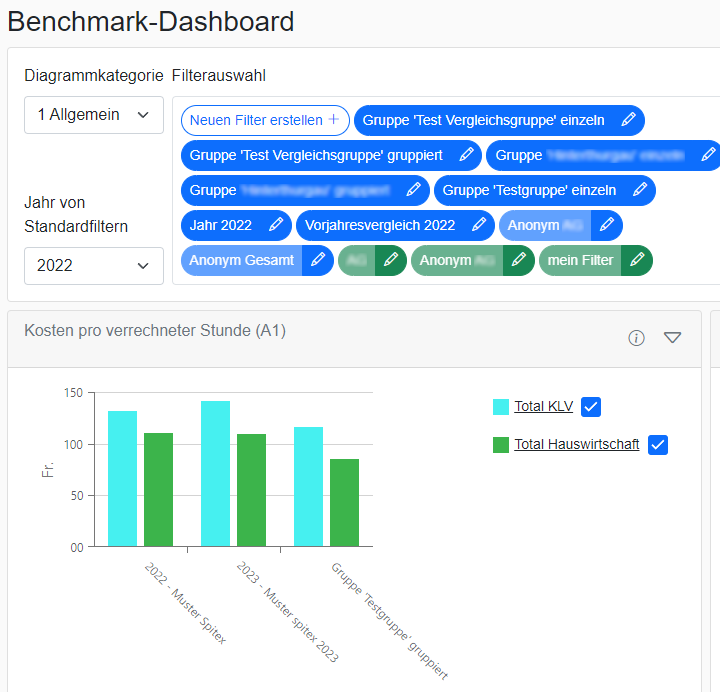This screenshot has width=720, height=692.
Task: Uncheck the Total Hauswirtschaft checkbox
Action: coord(658,445)
